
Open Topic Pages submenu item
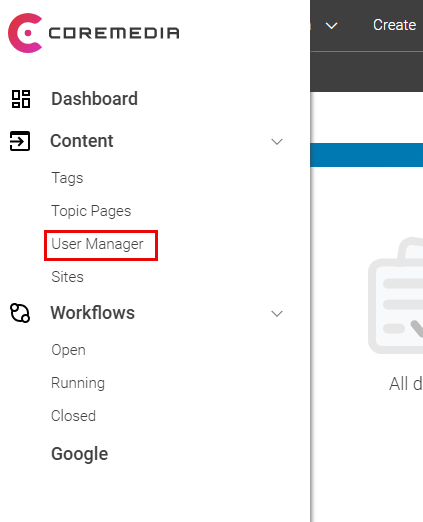pyautogui.click(x=91, y=211)
